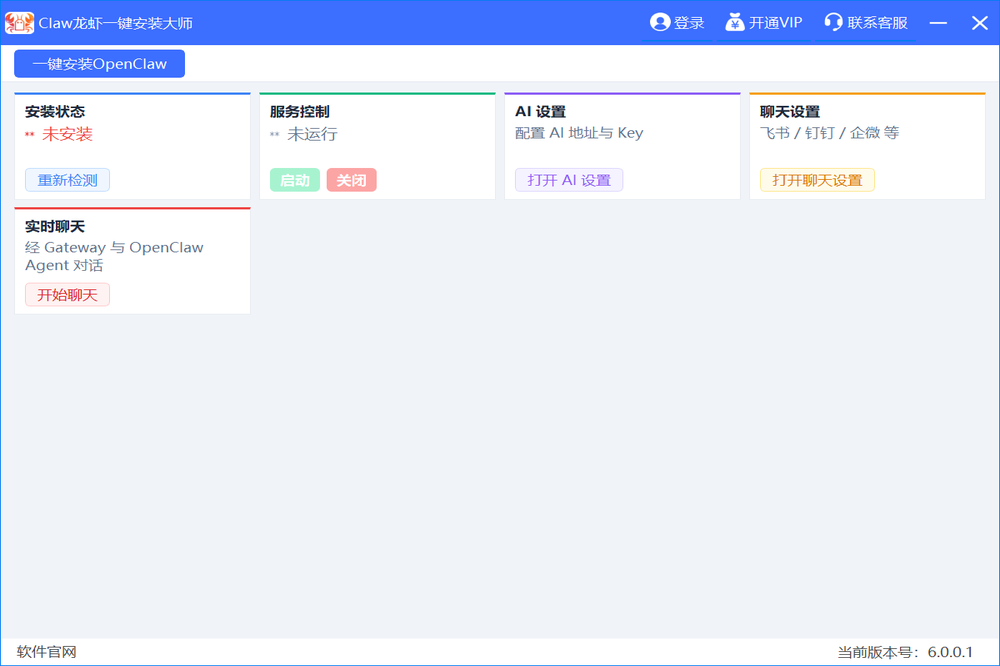The height and width of the screenshot is (666, 1000).
Task: Open the 打开 AI 设置 button
Action: pos(569,180)
